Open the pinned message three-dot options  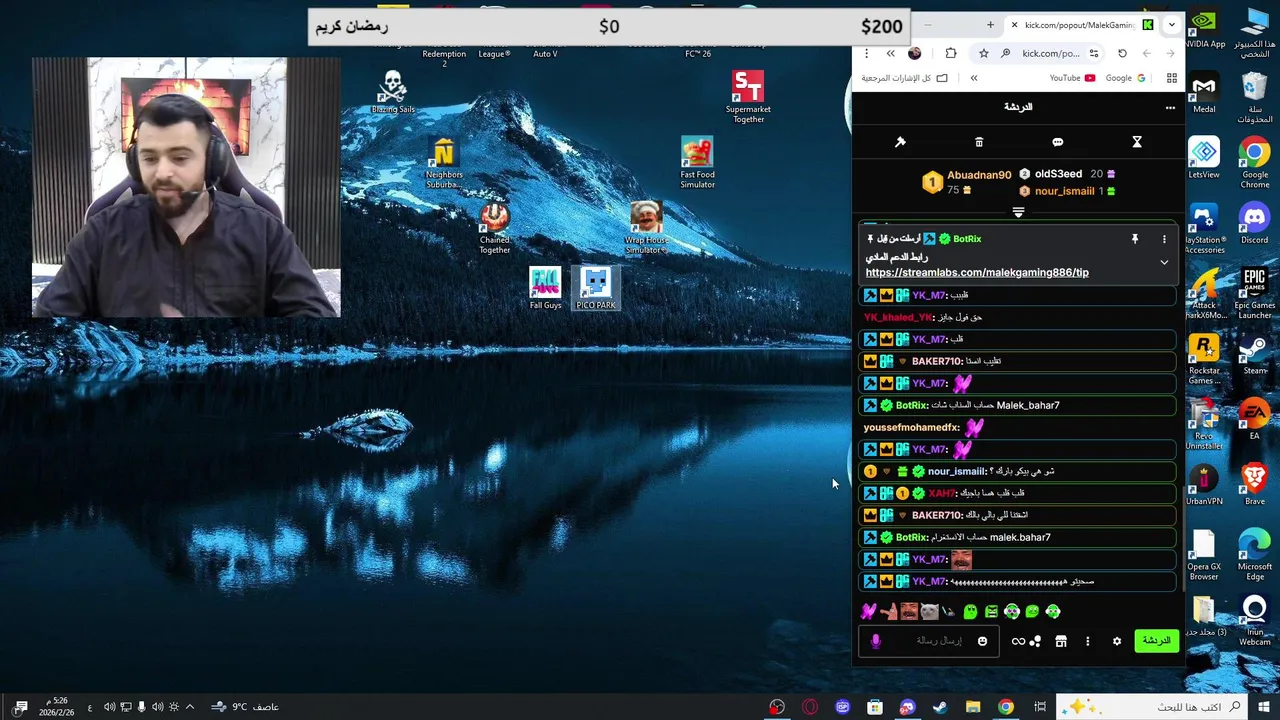click(1164, 239)
